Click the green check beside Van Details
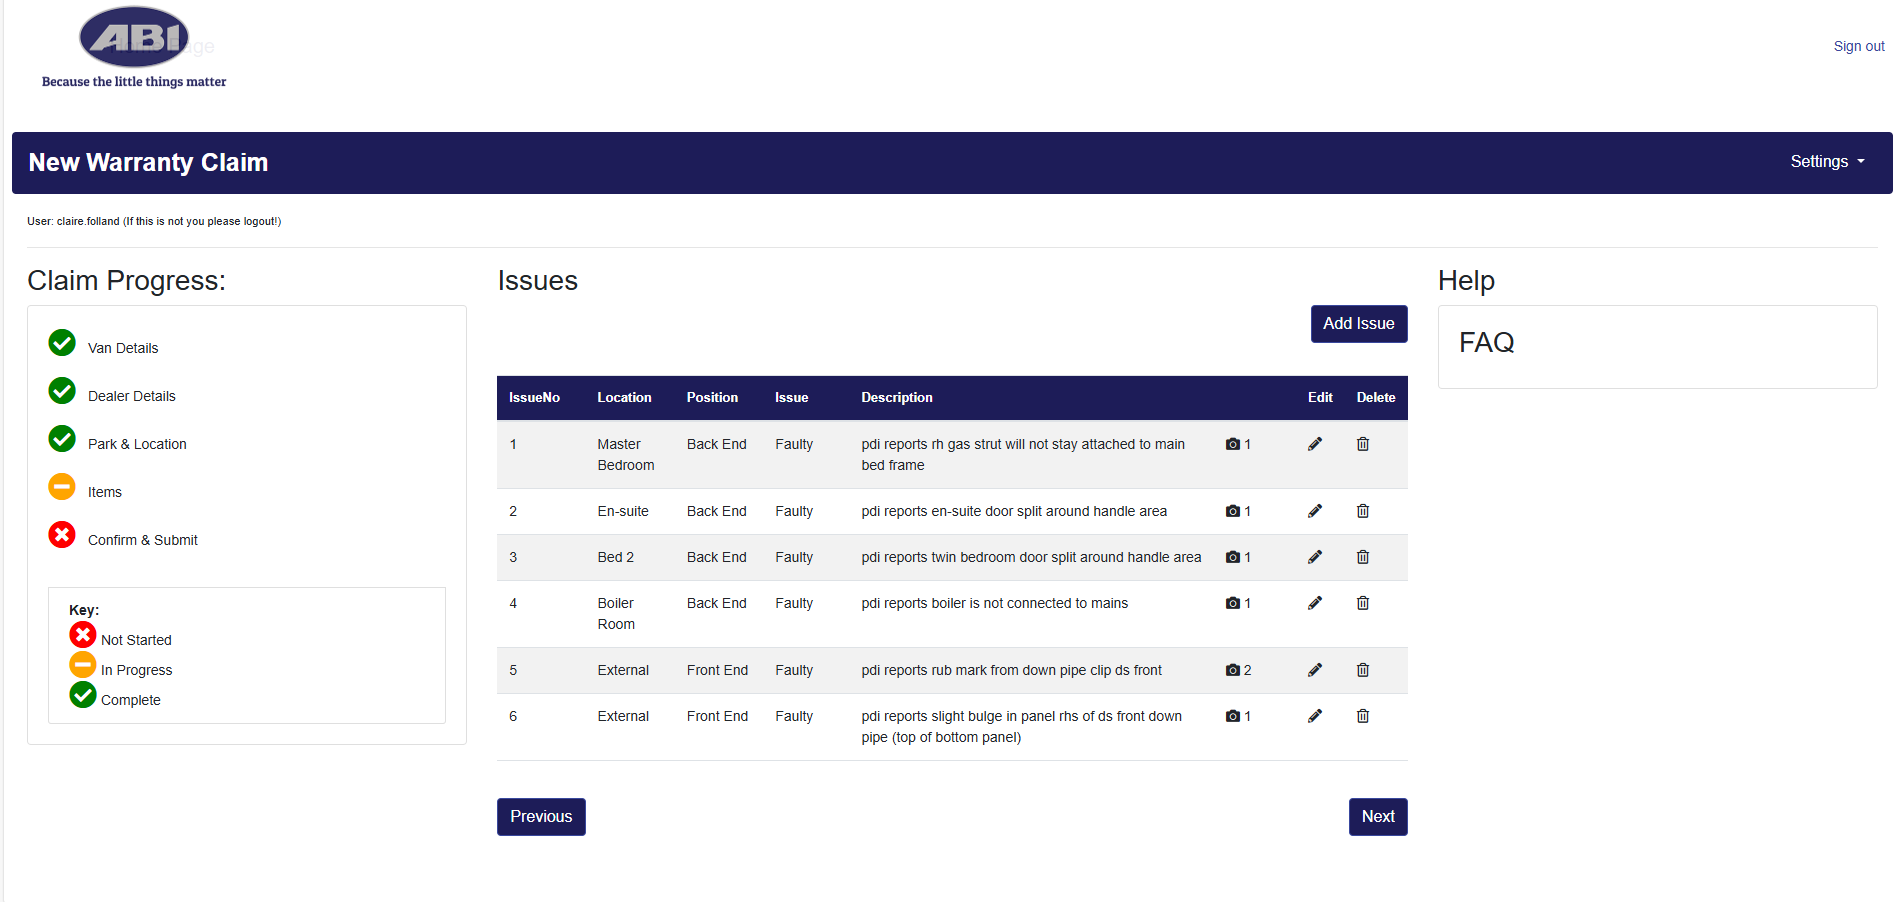The height and width of the screenshot is (902, 1899). click(x=62, y=343)
